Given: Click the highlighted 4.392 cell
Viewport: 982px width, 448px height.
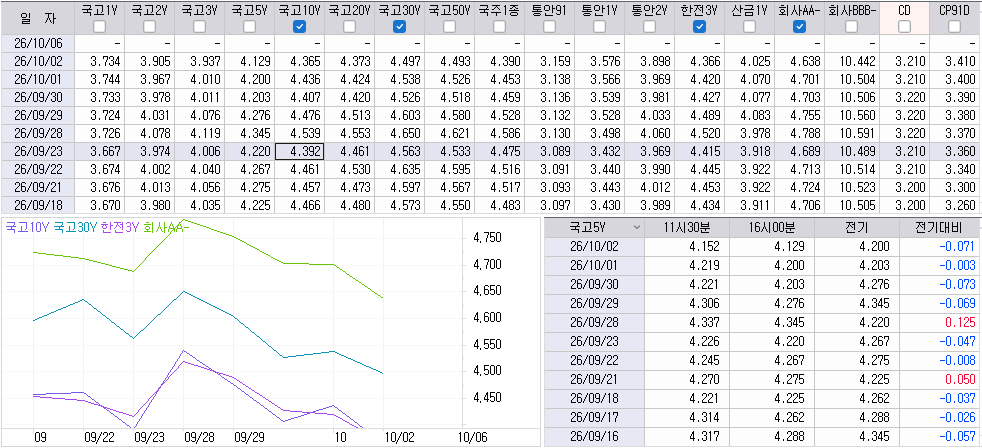Looking at the screenshot, I should 299,152.
